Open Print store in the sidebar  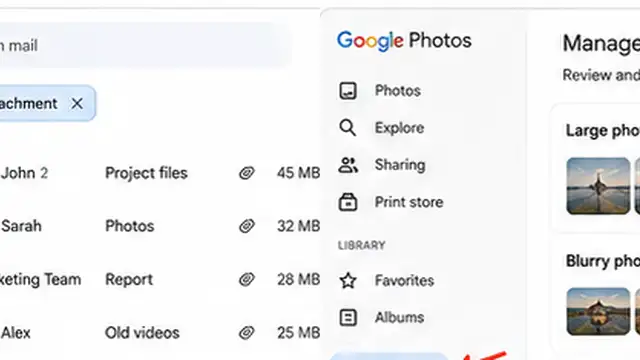[409, 202]
